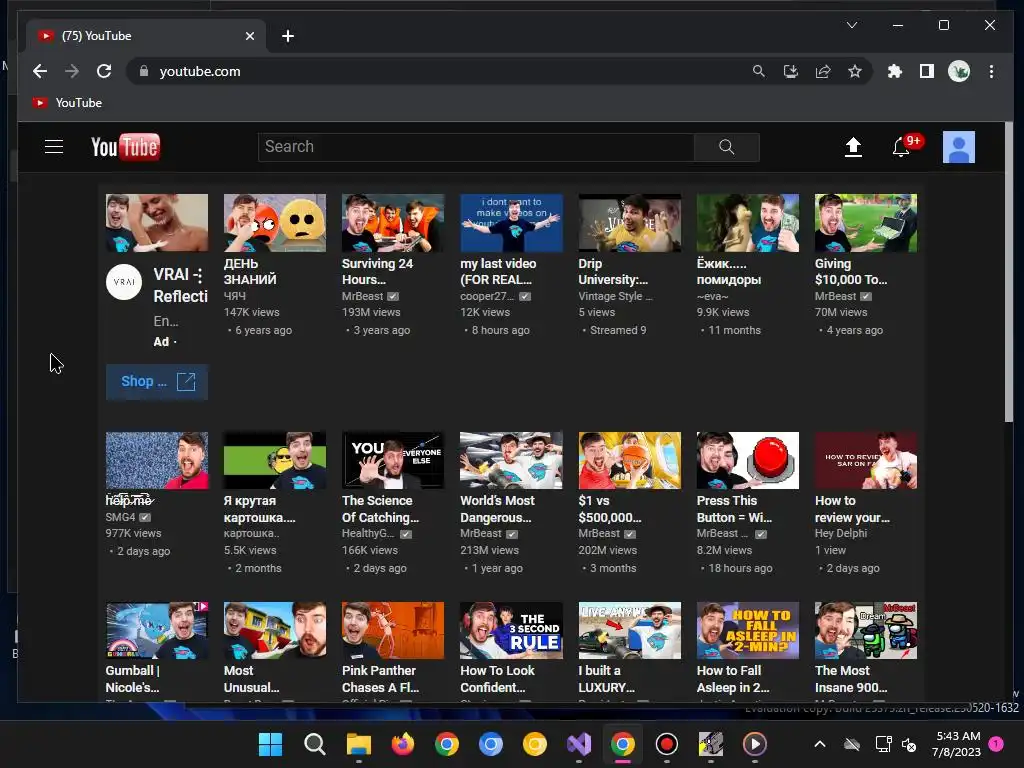Viewport: 1024px width, 768px height.
Task: Click the share this page icon
Action: coord(823,71)
